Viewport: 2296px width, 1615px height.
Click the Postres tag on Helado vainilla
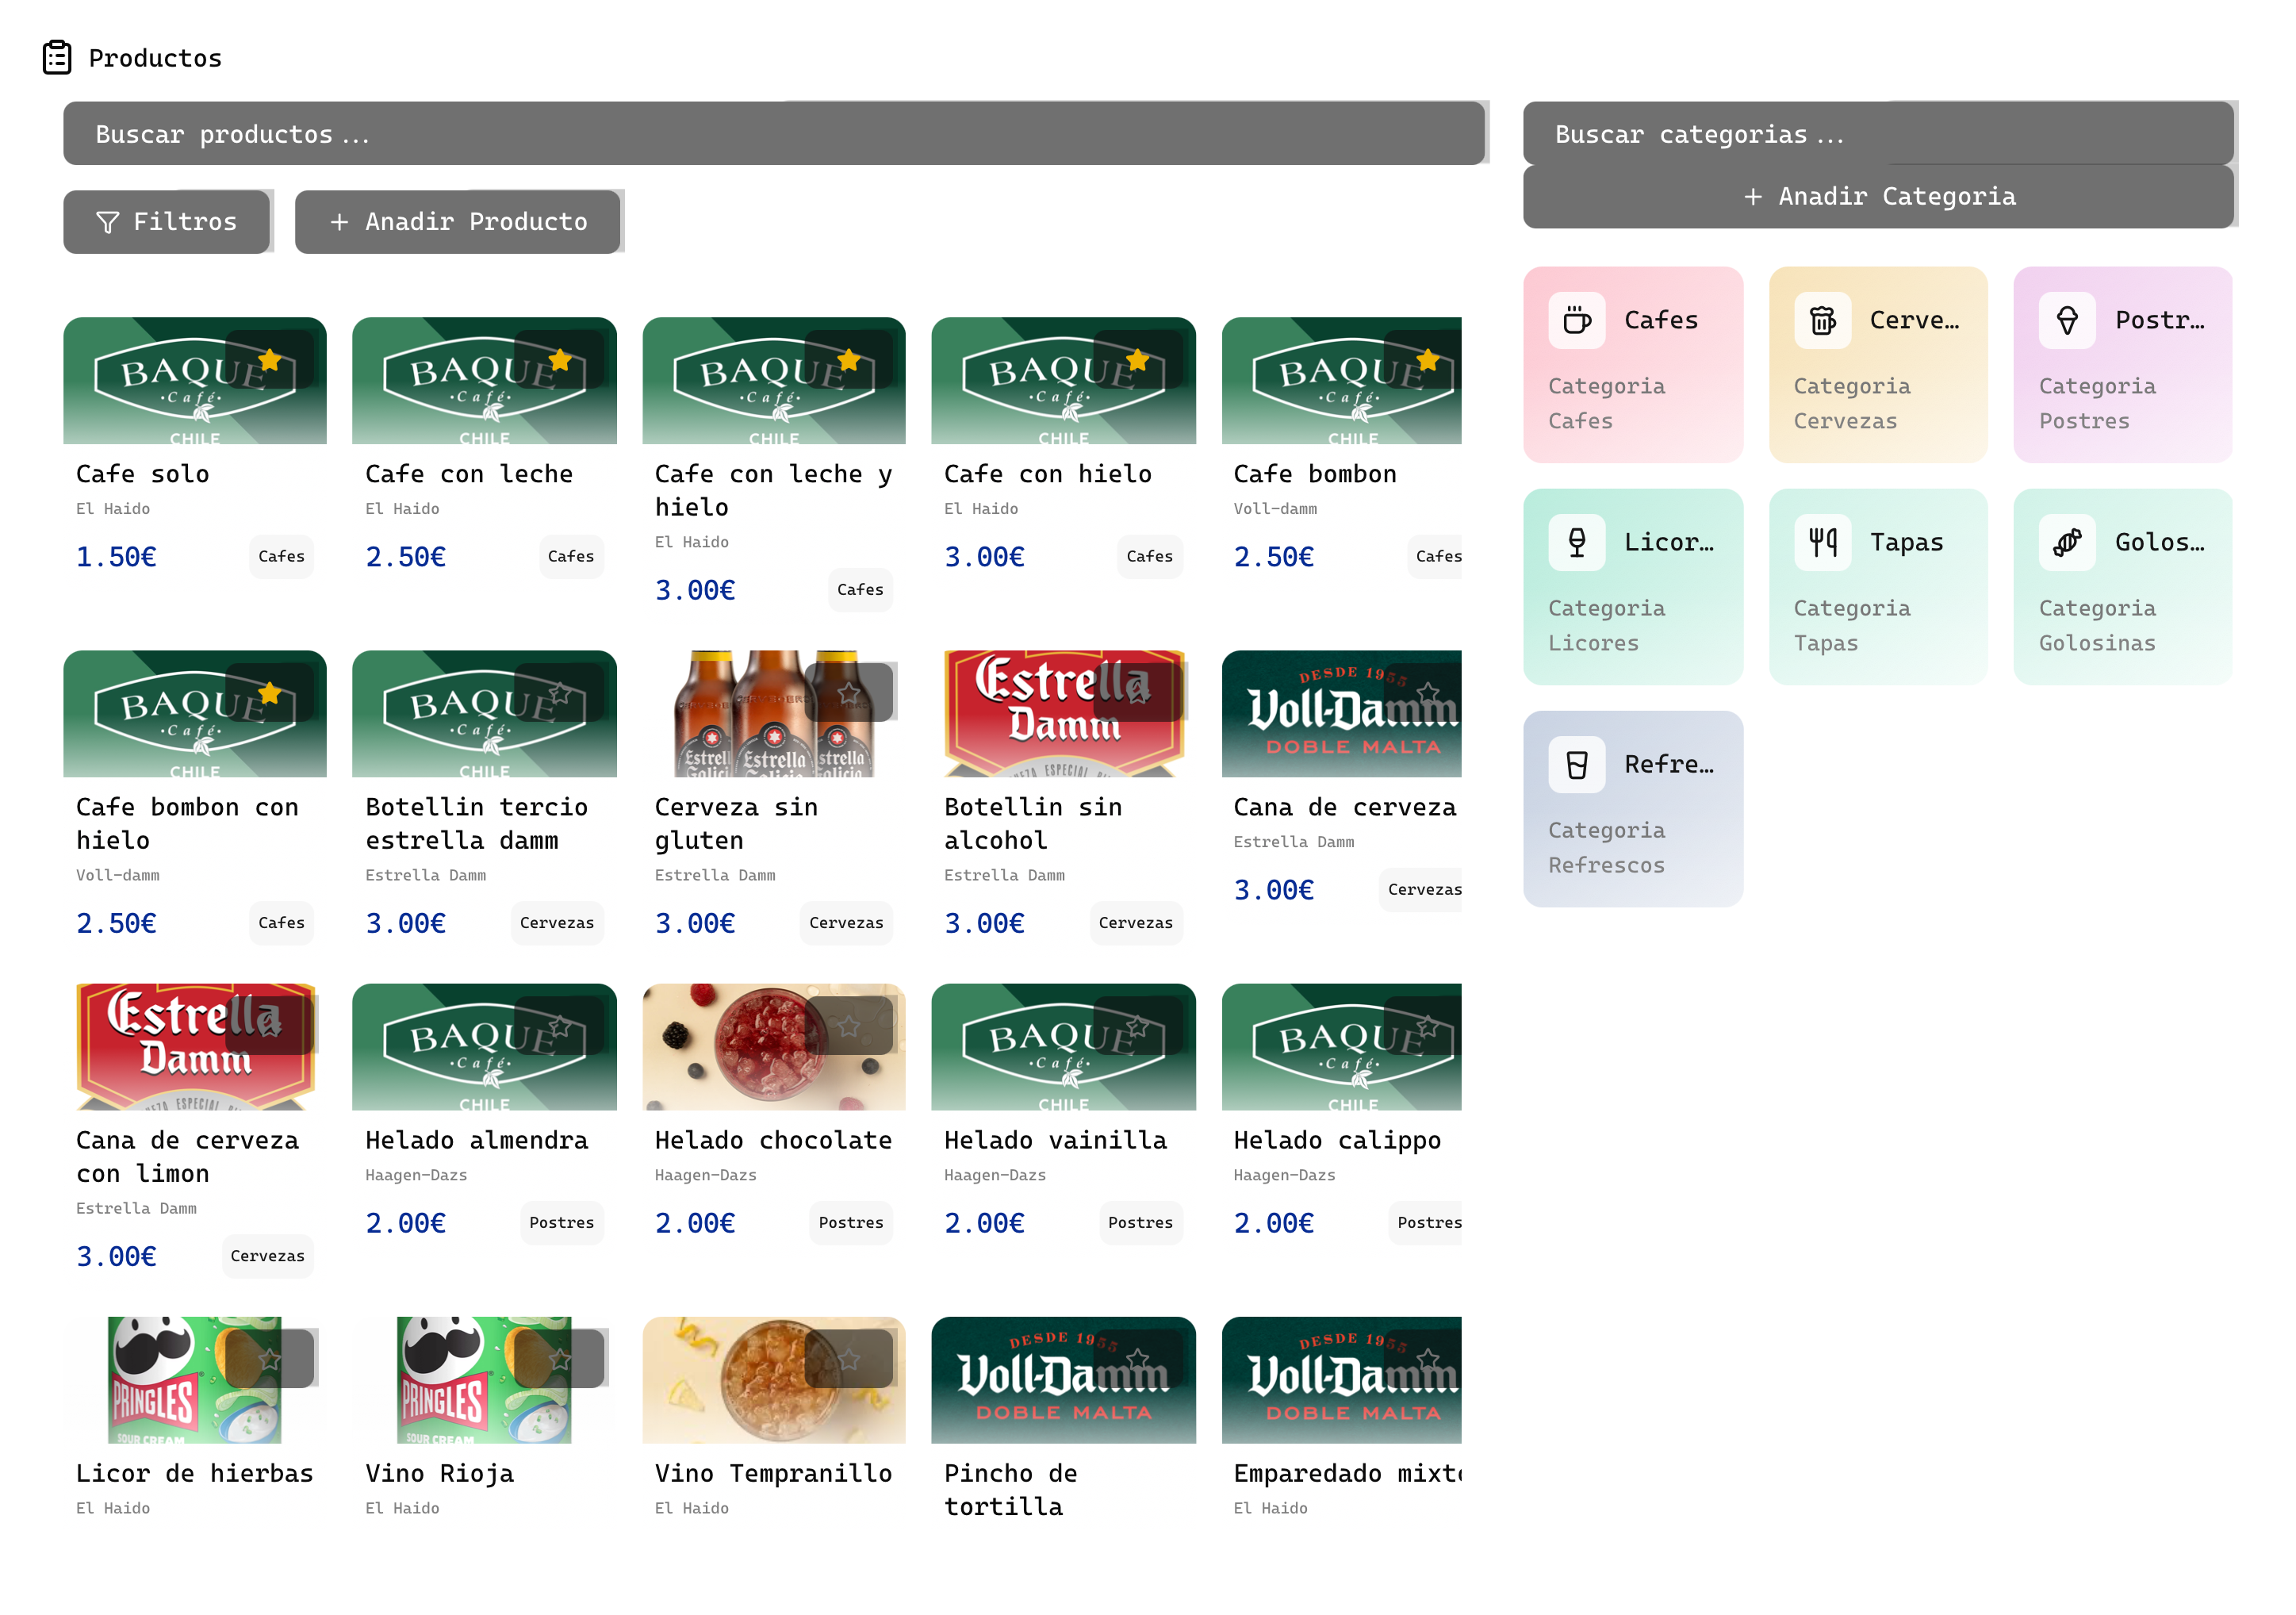(1140, 1222)
